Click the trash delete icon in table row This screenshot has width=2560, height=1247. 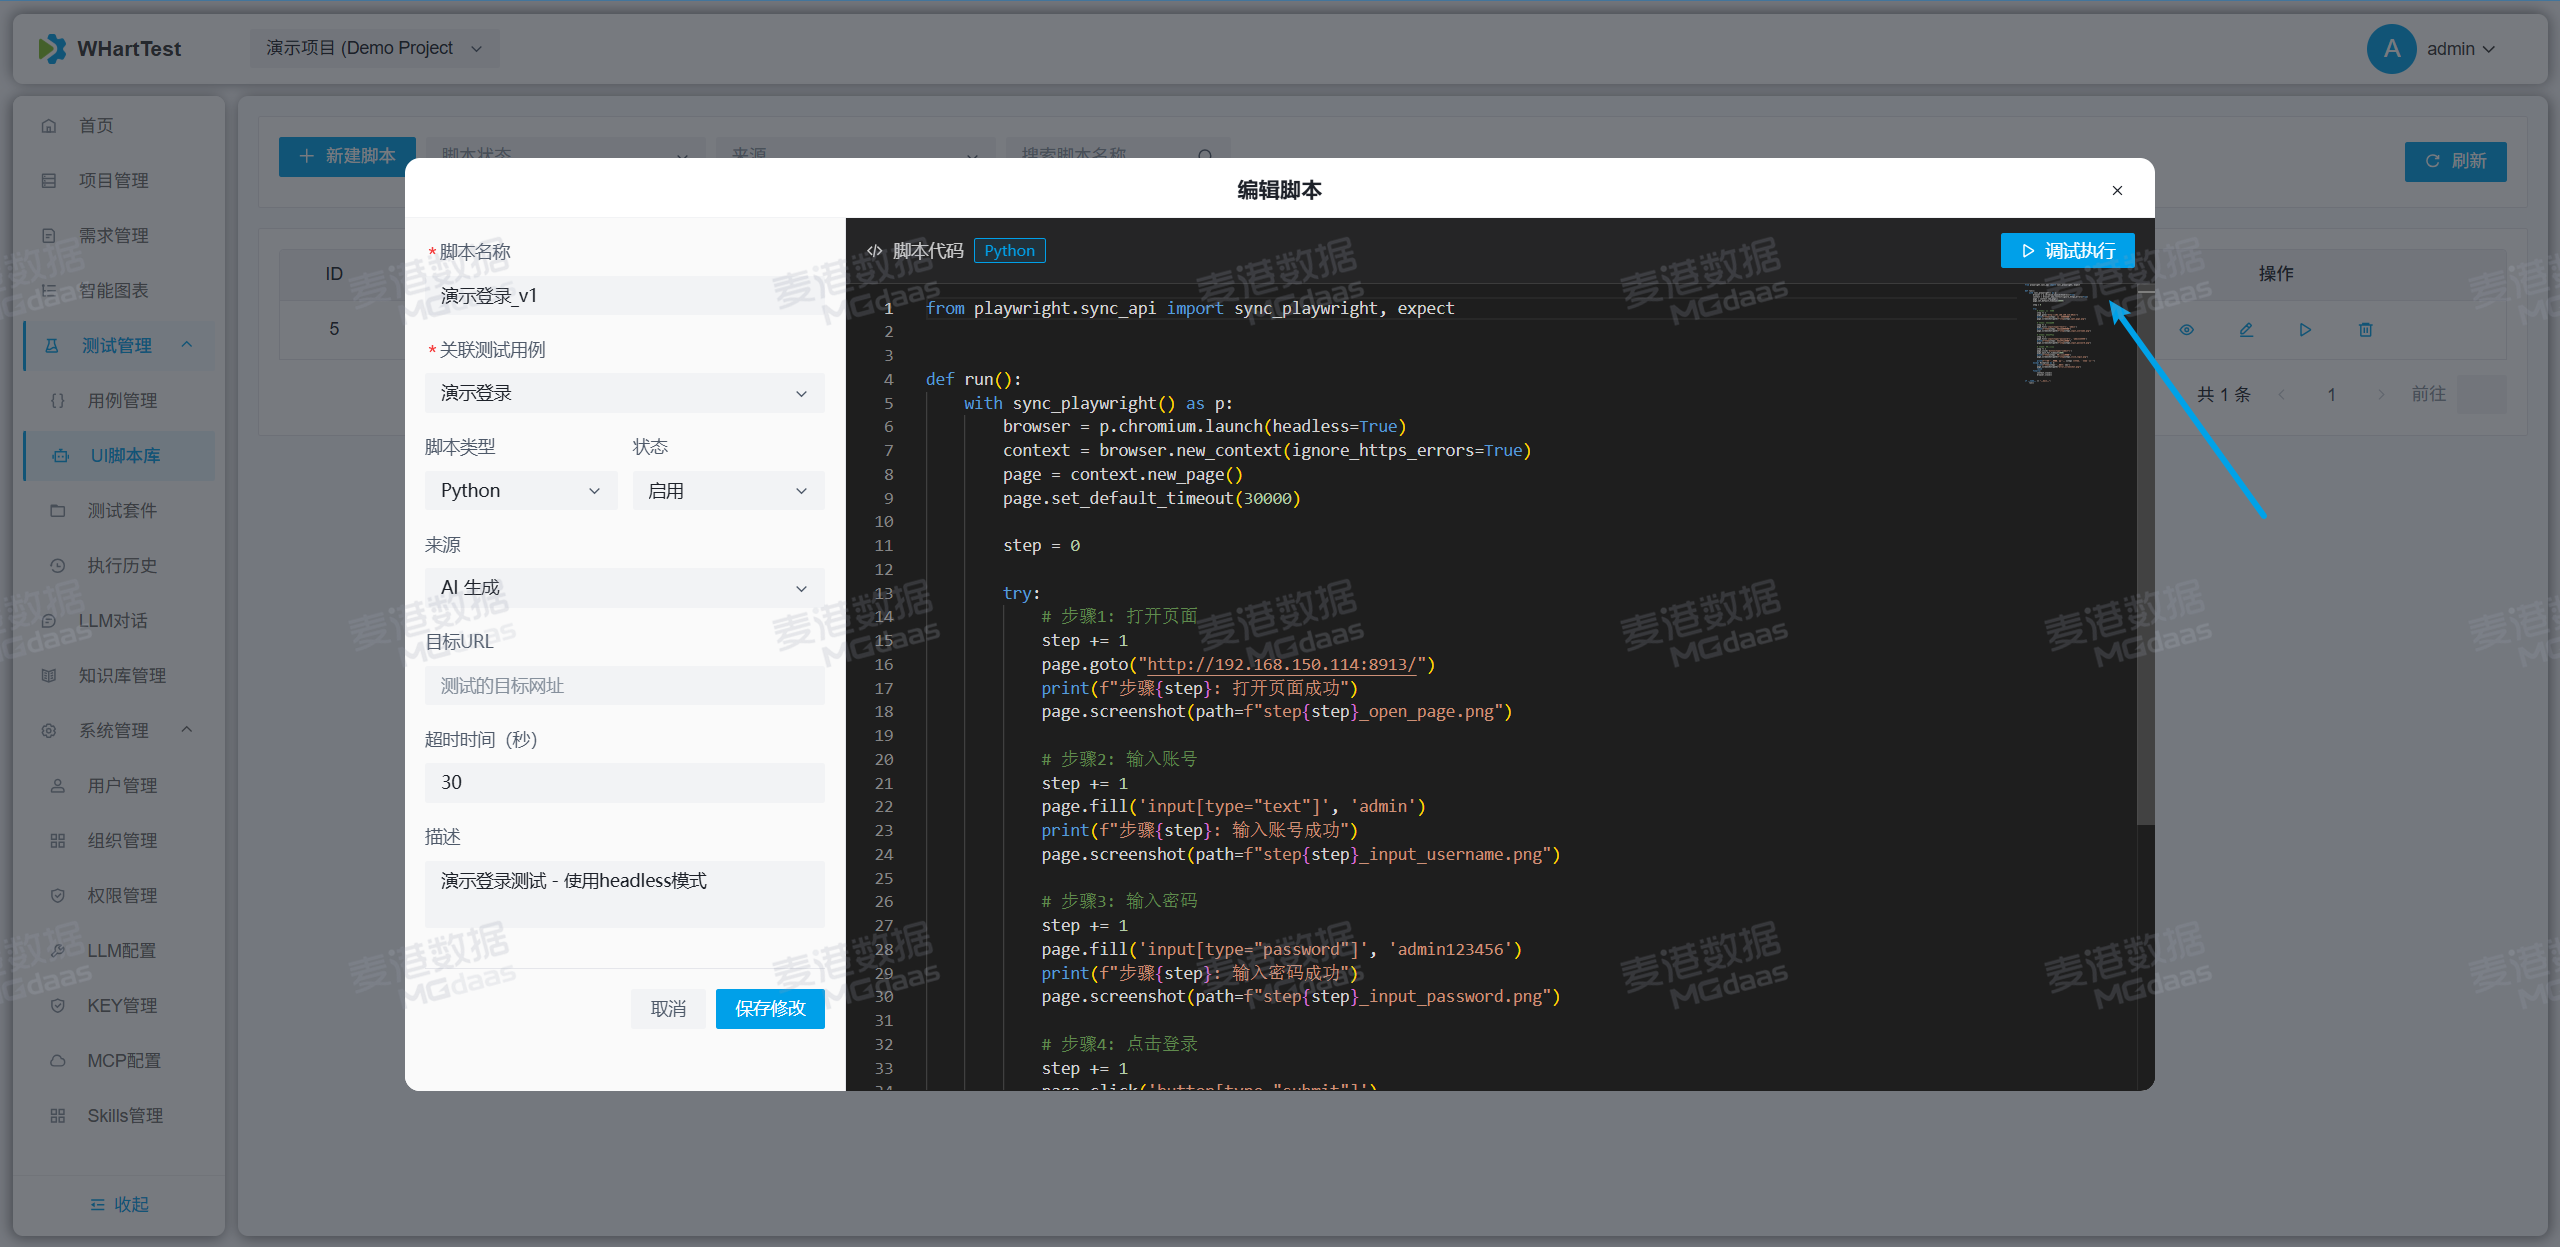point(2365,329)
